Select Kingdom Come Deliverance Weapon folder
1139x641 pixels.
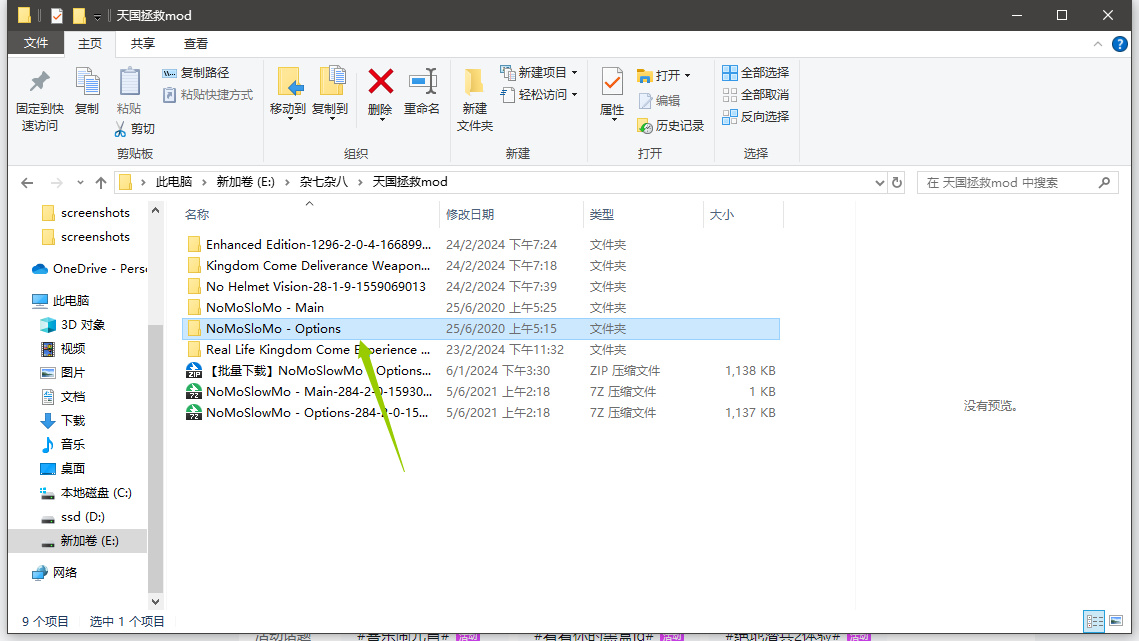tap(480, 266)
